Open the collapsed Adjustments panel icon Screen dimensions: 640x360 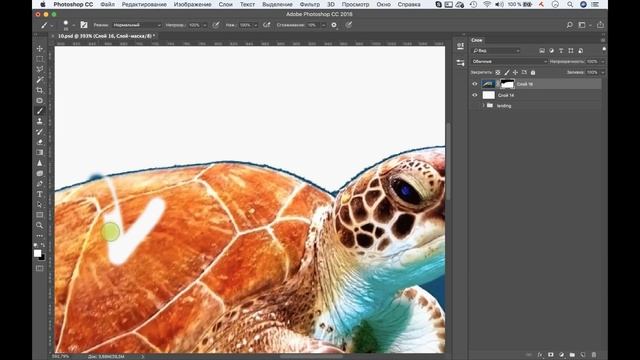click(460, 63)
